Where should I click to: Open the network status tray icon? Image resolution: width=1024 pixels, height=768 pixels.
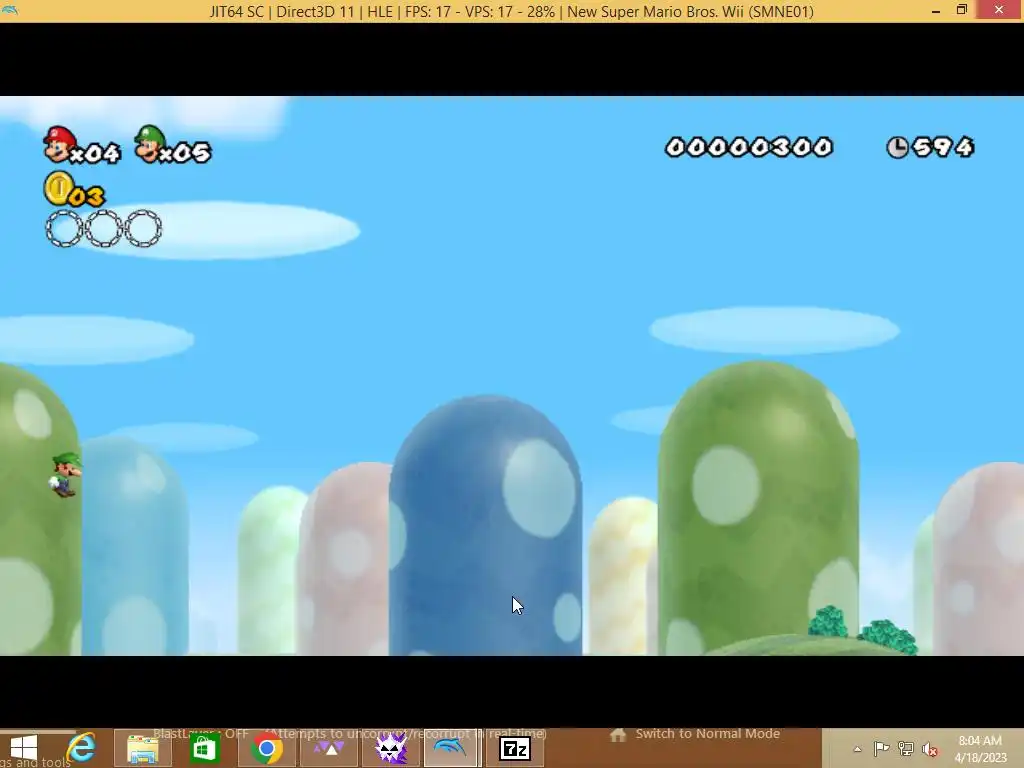pos(906,749)
